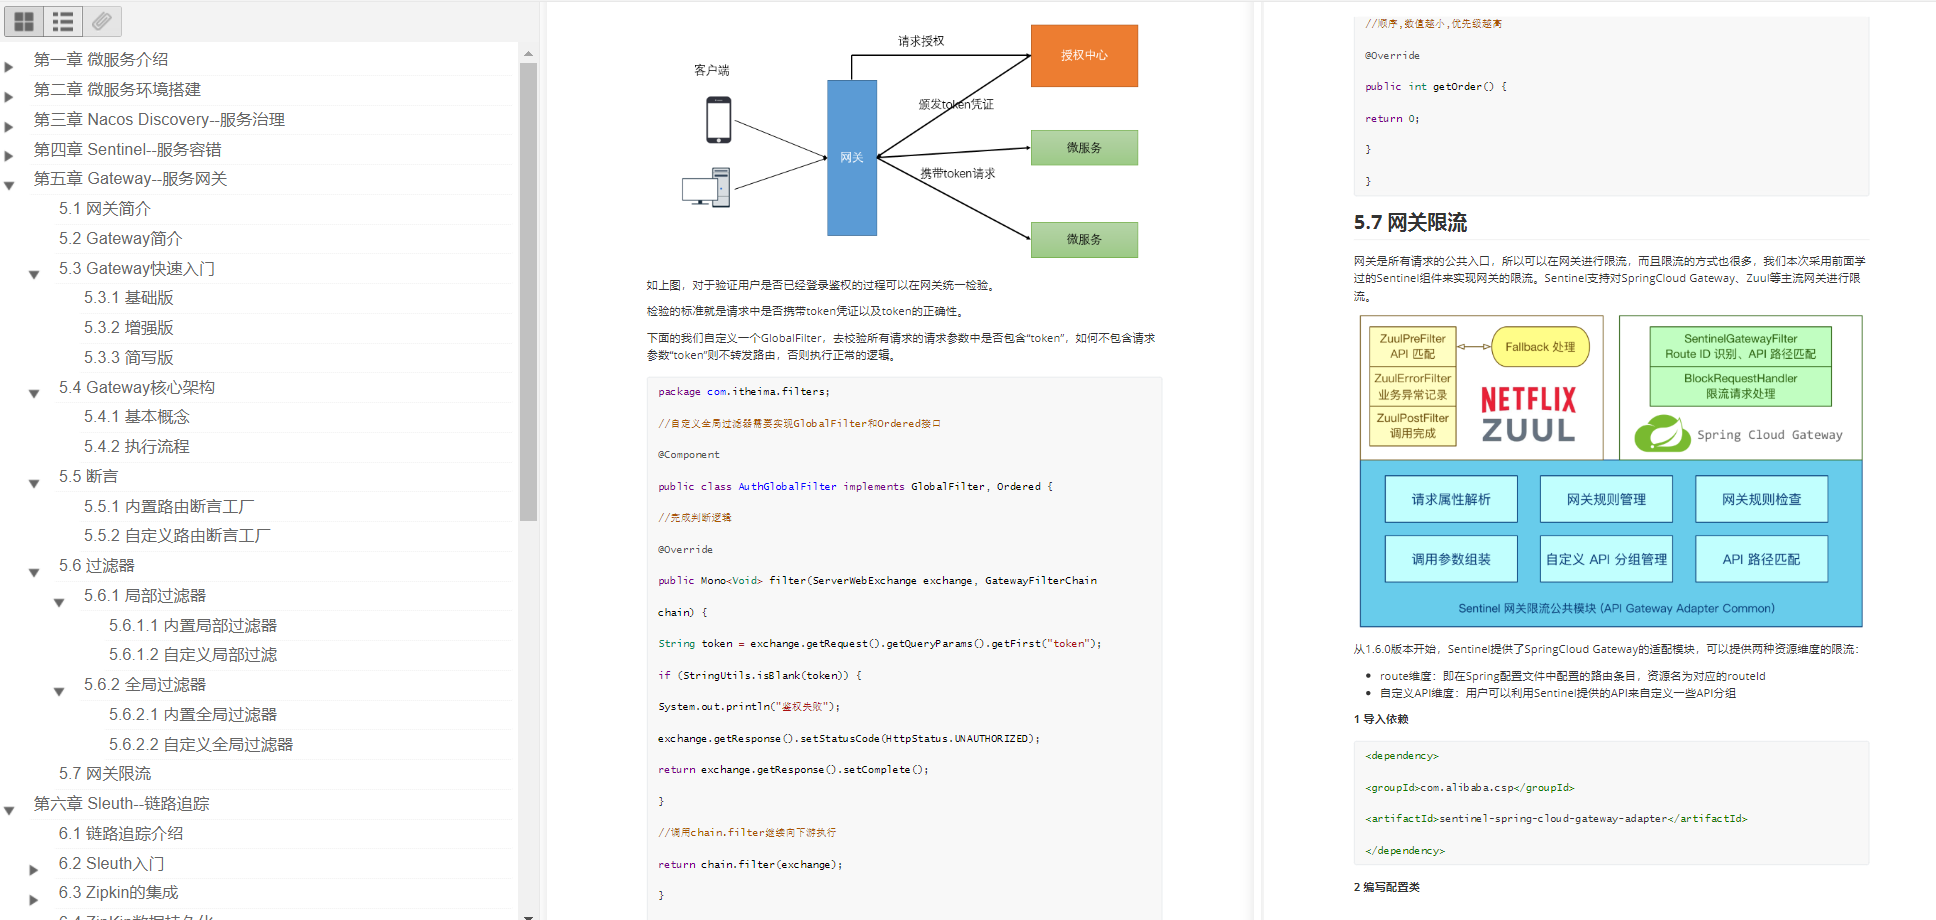
Task: Go to 5.4.1 基本概念
Action: point(136,417)
